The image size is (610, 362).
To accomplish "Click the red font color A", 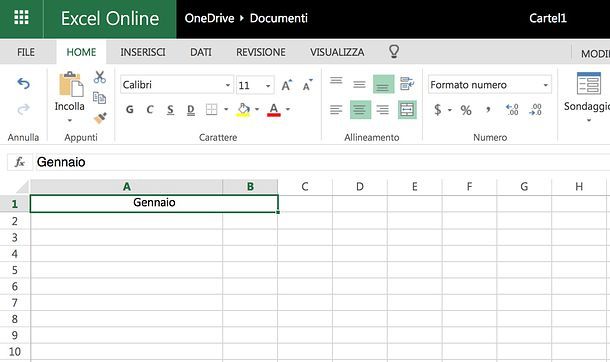I will (274, 110).
